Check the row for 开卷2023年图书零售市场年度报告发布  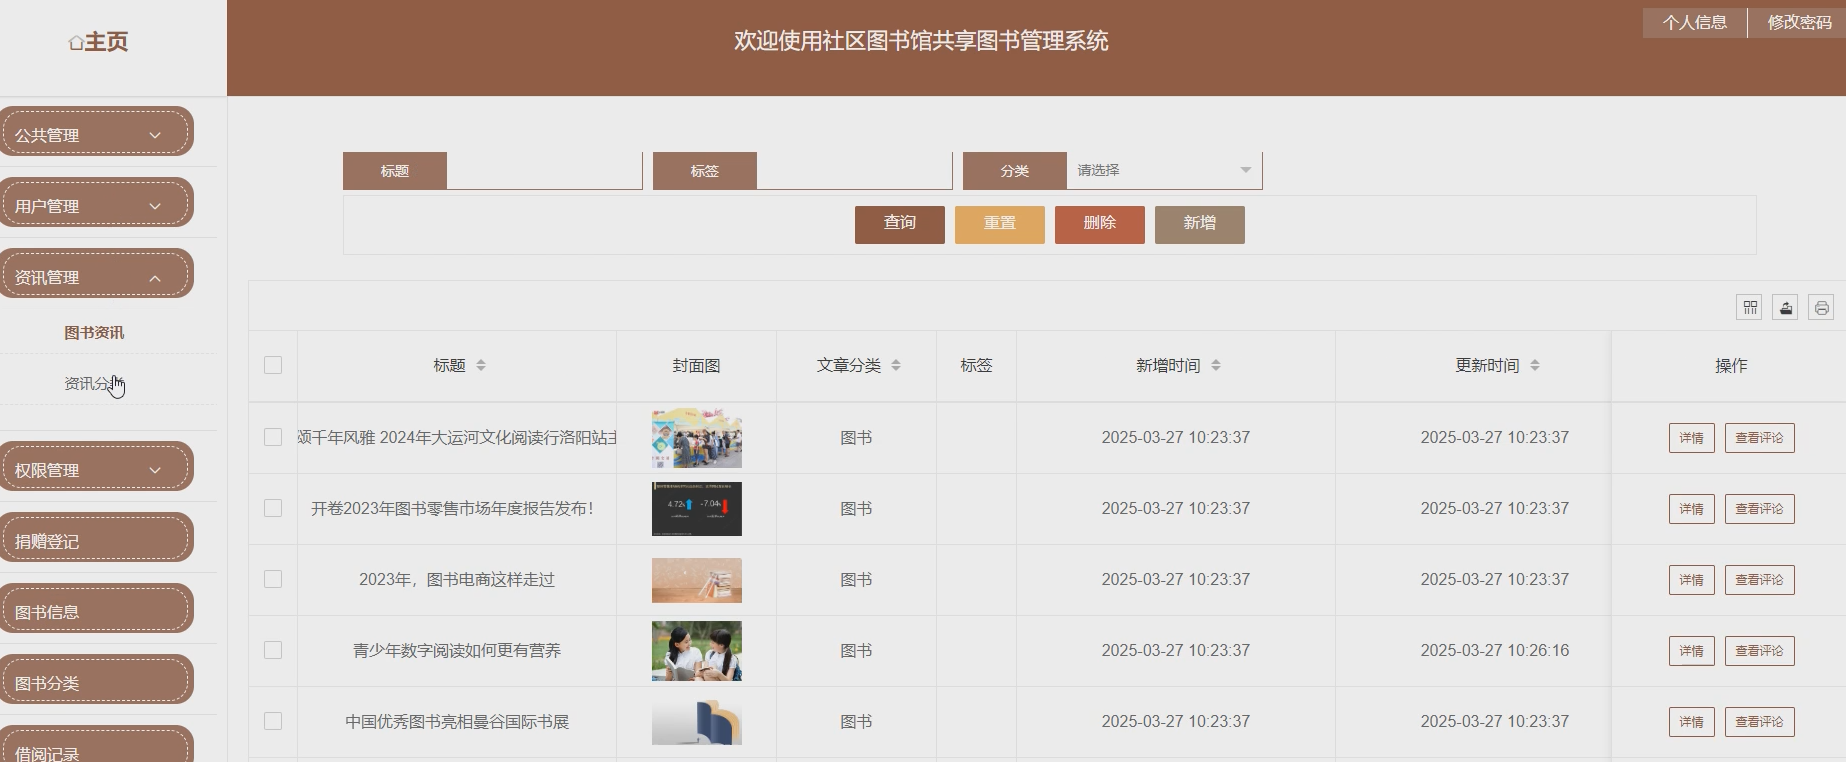[273, 508]
